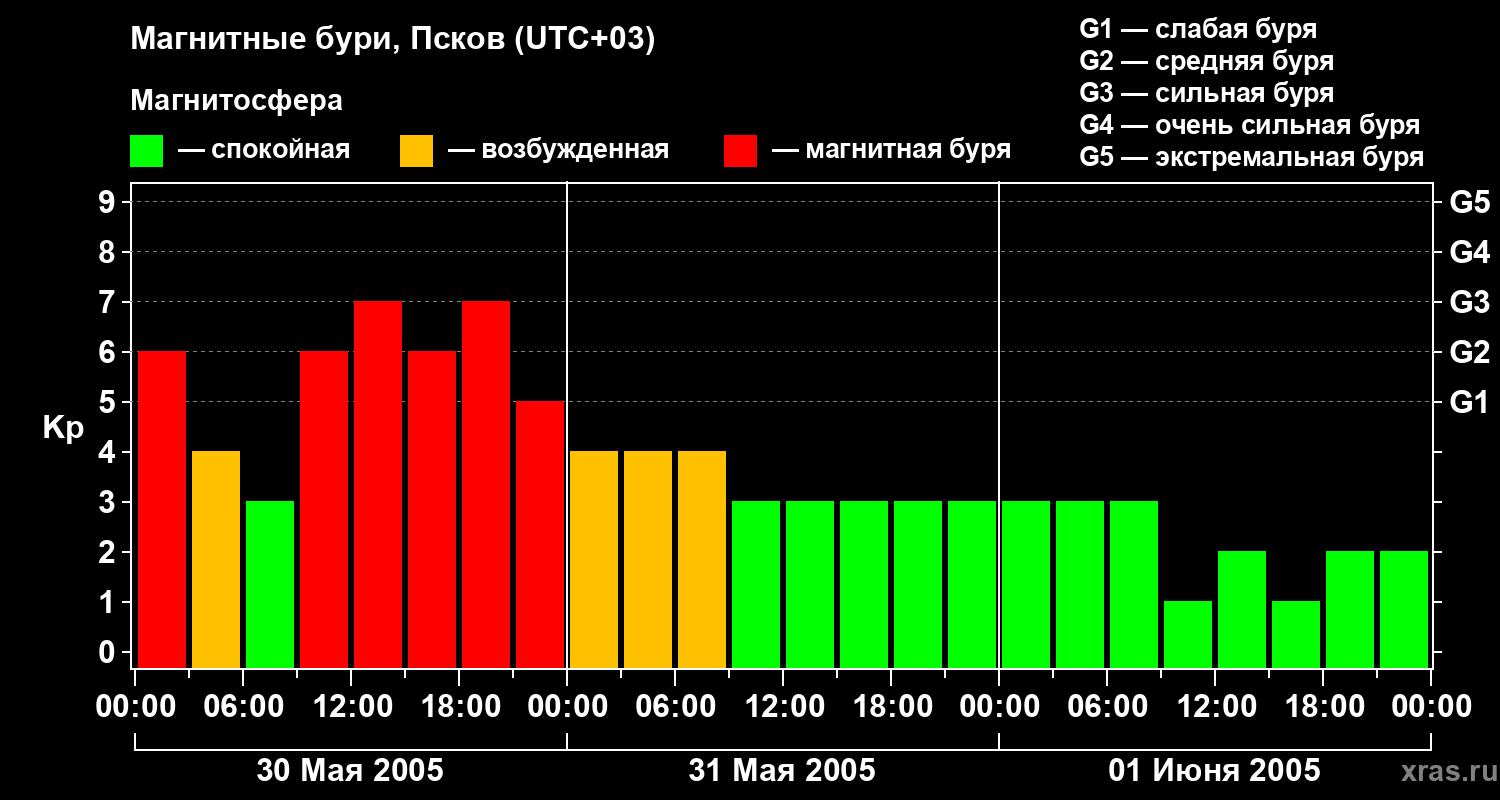Click the 18:00 time label under 31 May
1500x800 pixels.
891,707
